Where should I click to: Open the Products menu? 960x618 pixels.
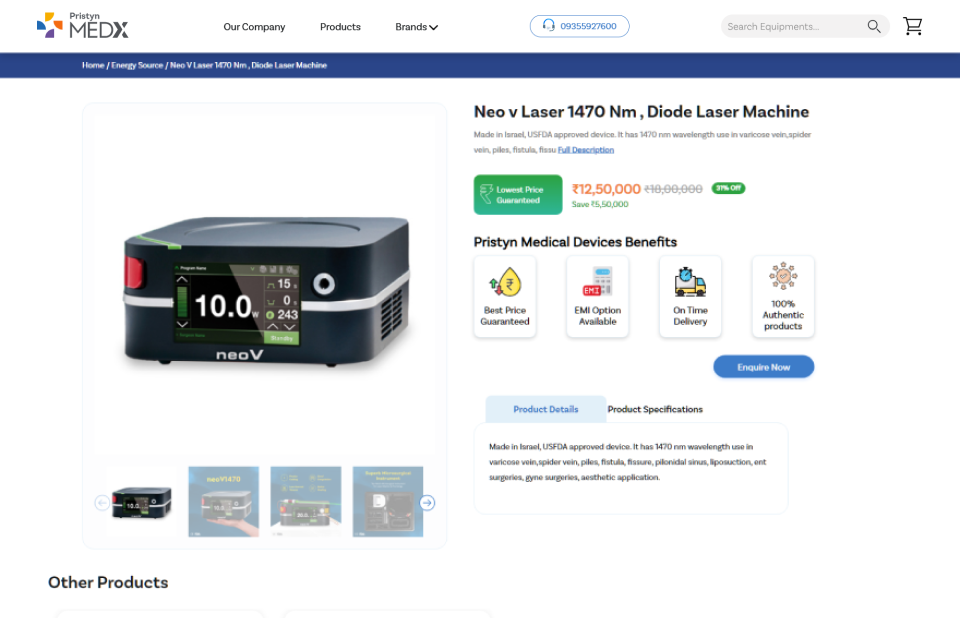340,27
